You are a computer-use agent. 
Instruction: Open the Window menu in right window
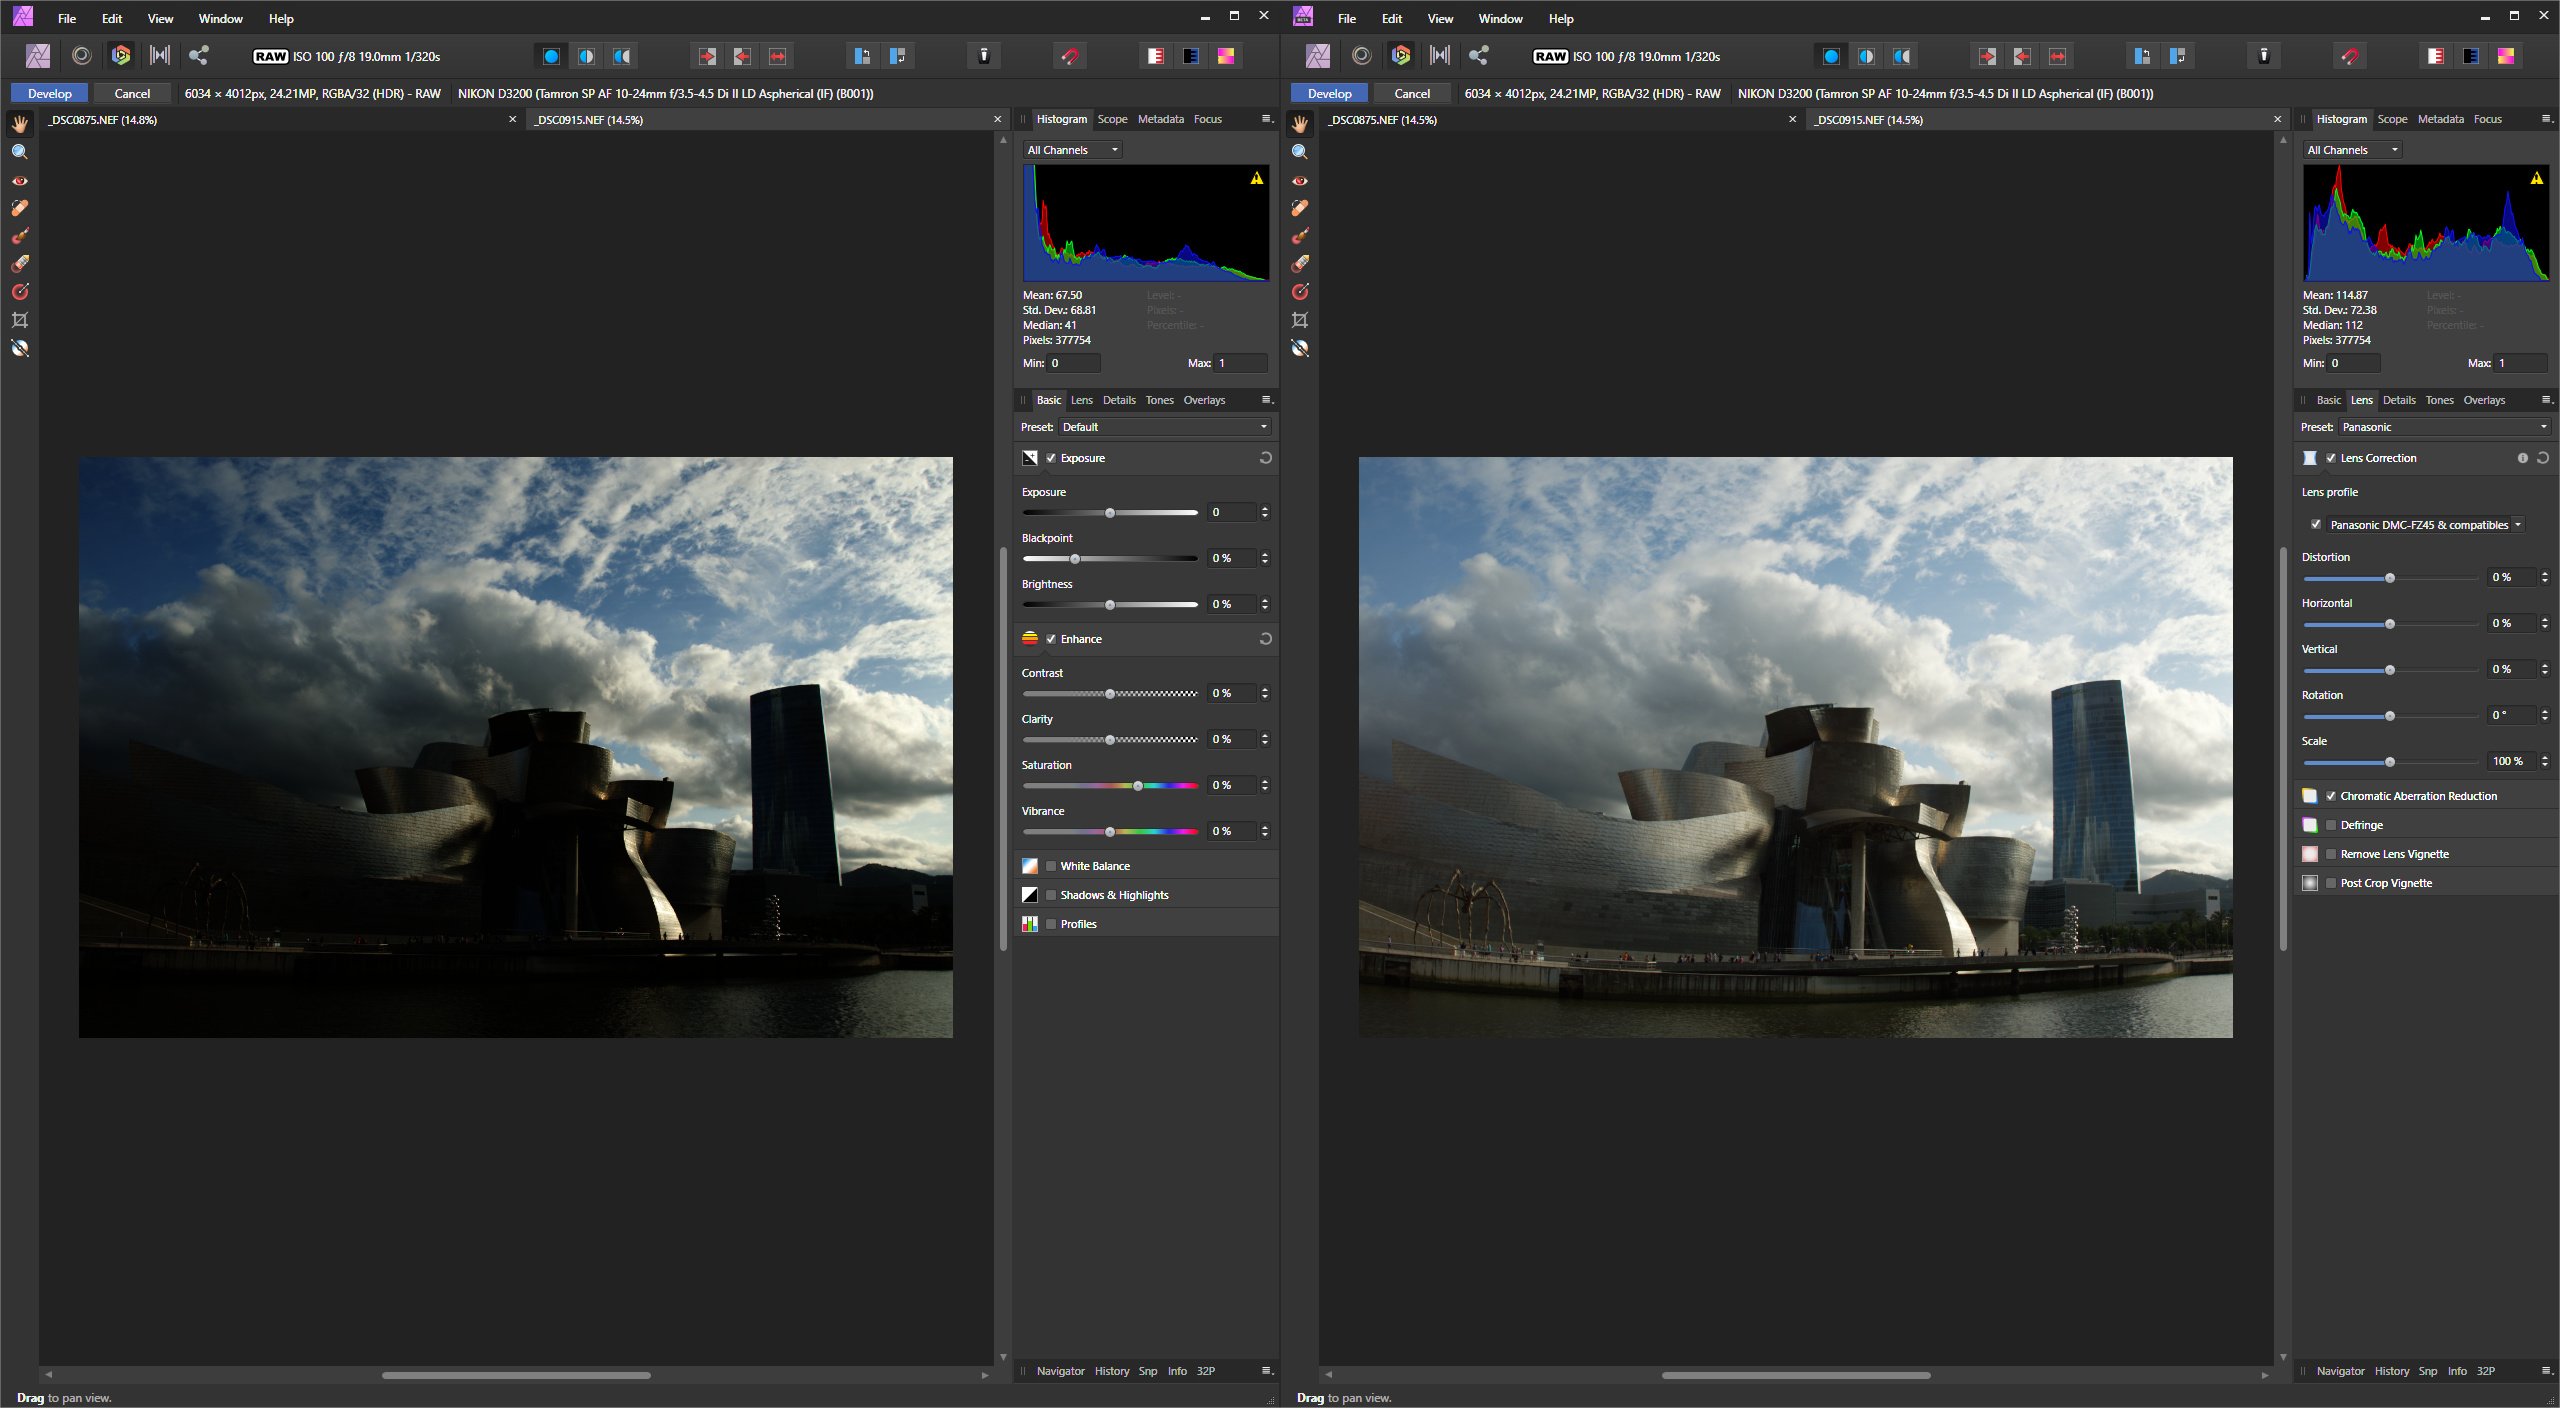pos(1500,18)
